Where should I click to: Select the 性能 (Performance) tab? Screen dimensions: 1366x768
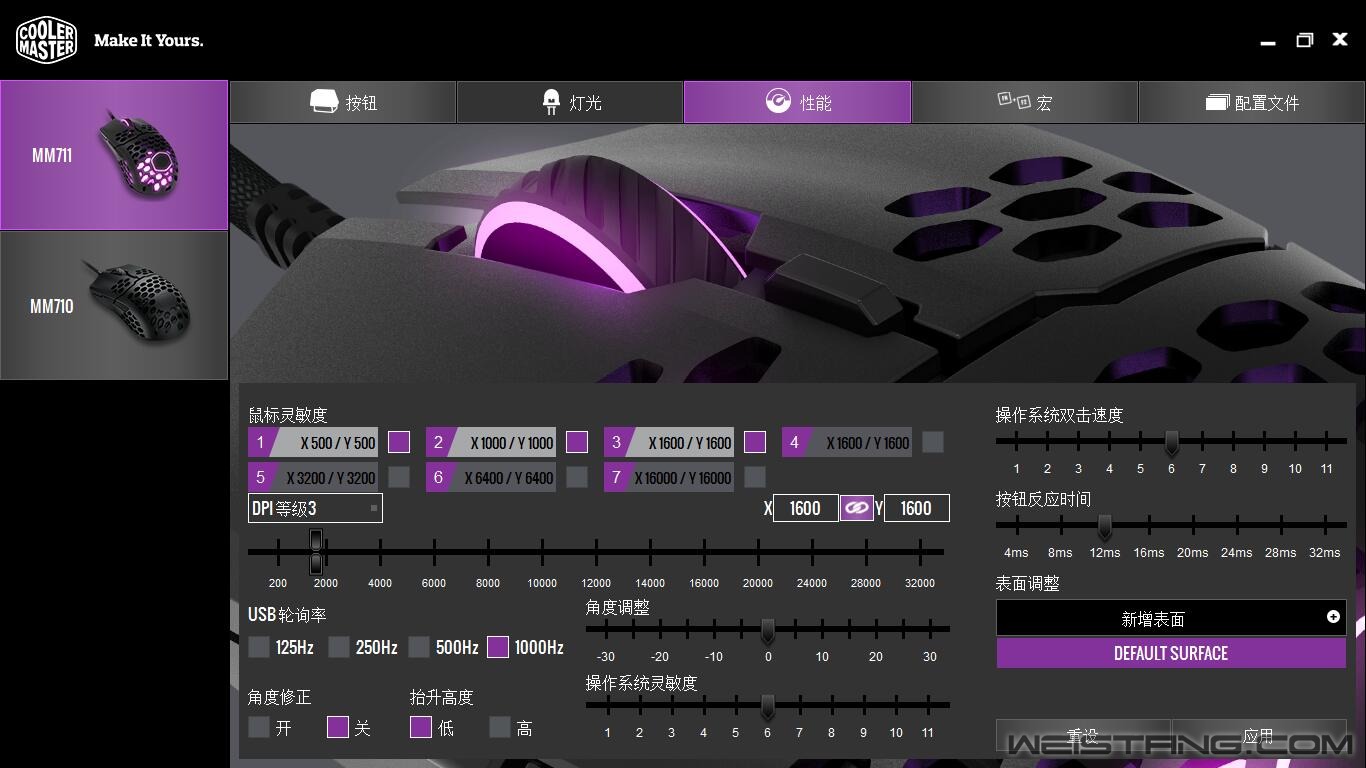(797, 102)
